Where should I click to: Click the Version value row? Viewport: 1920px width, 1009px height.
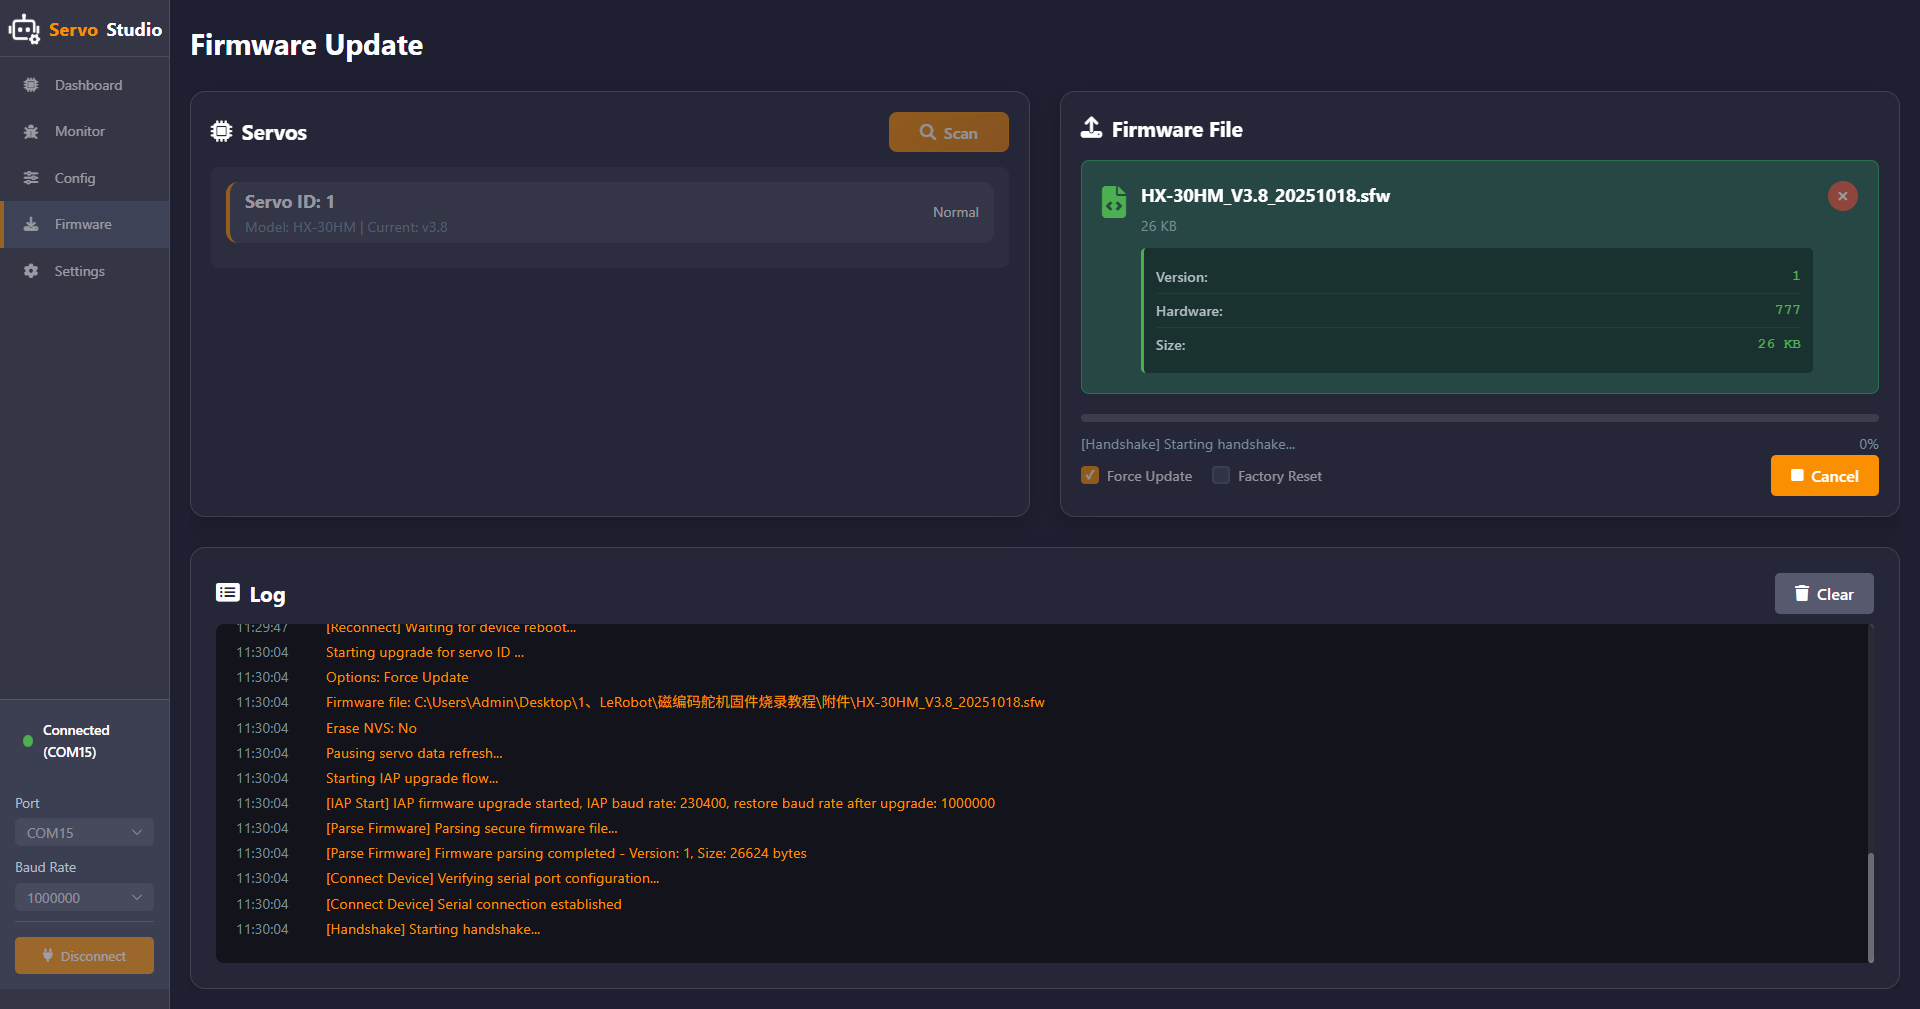click(x=1478, y=277)
